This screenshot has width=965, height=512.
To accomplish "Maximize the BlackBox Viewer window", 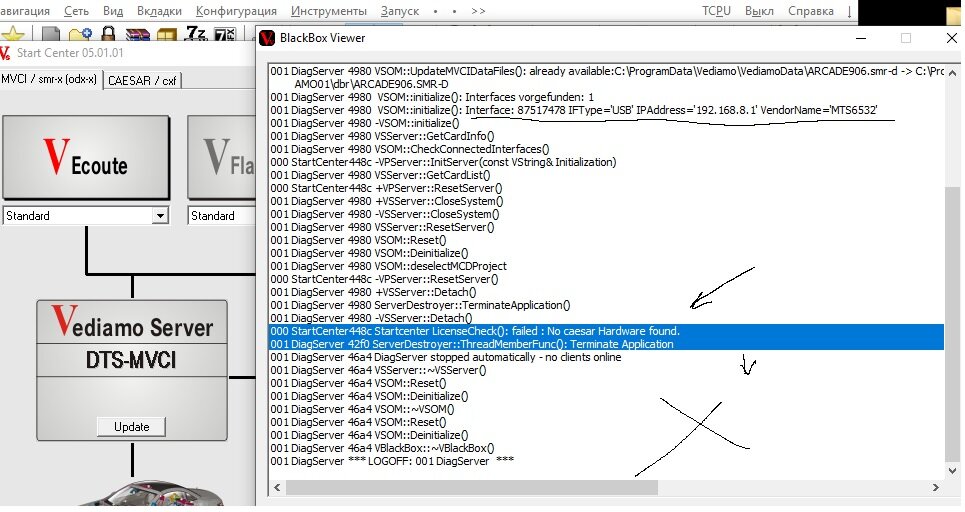I will pos(906,38).
